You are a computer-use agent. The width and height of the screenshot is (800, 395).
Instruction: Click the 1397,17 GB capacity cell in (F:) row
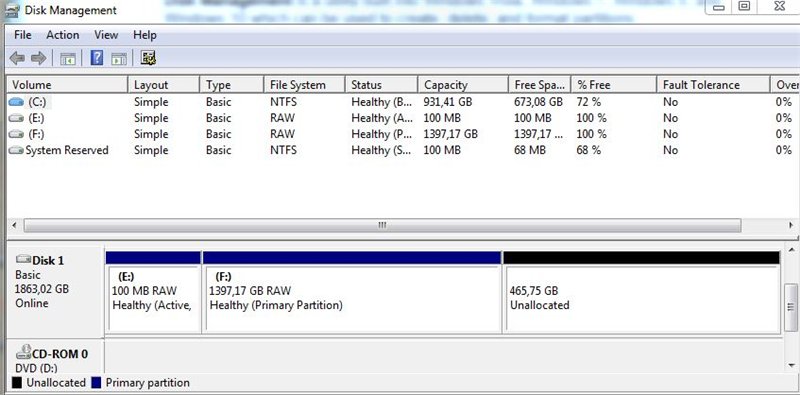(x=451, y=134)
